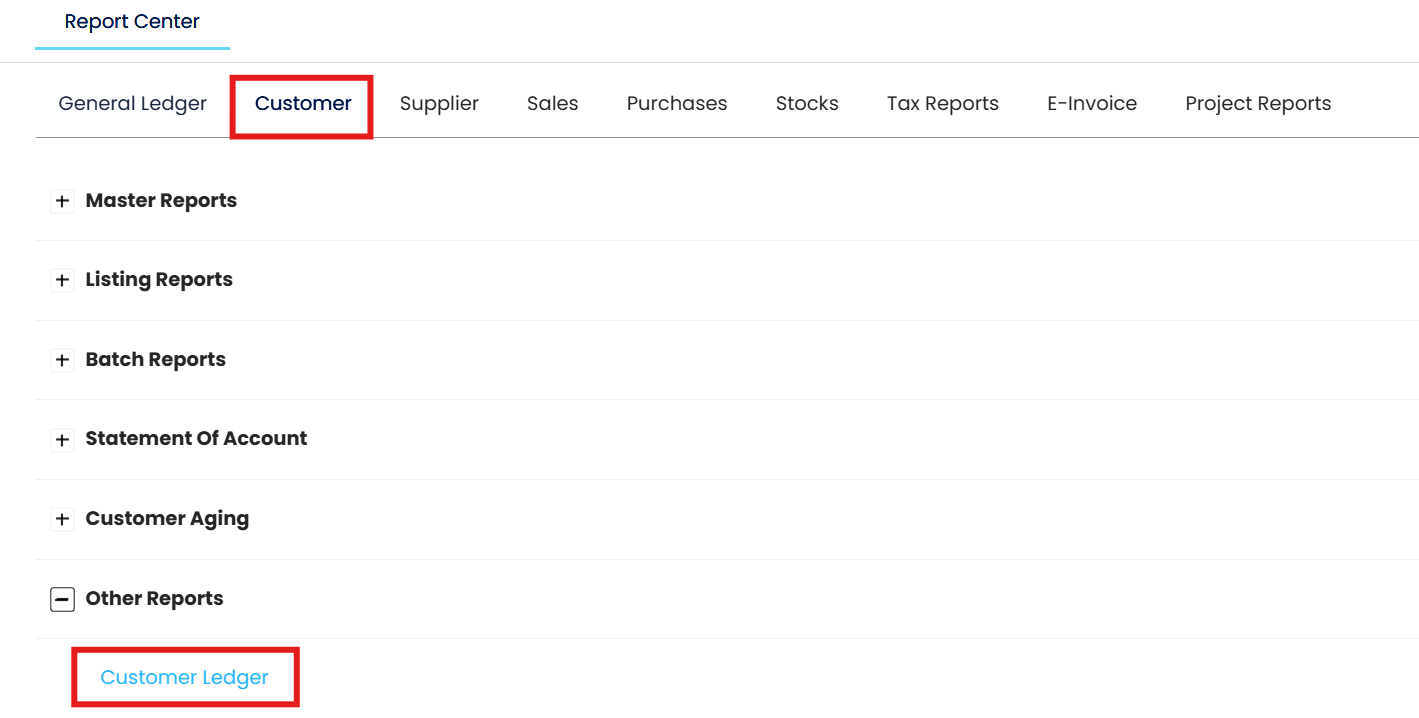
Task: Click the Report Center header tab
Action: [132, 21]
